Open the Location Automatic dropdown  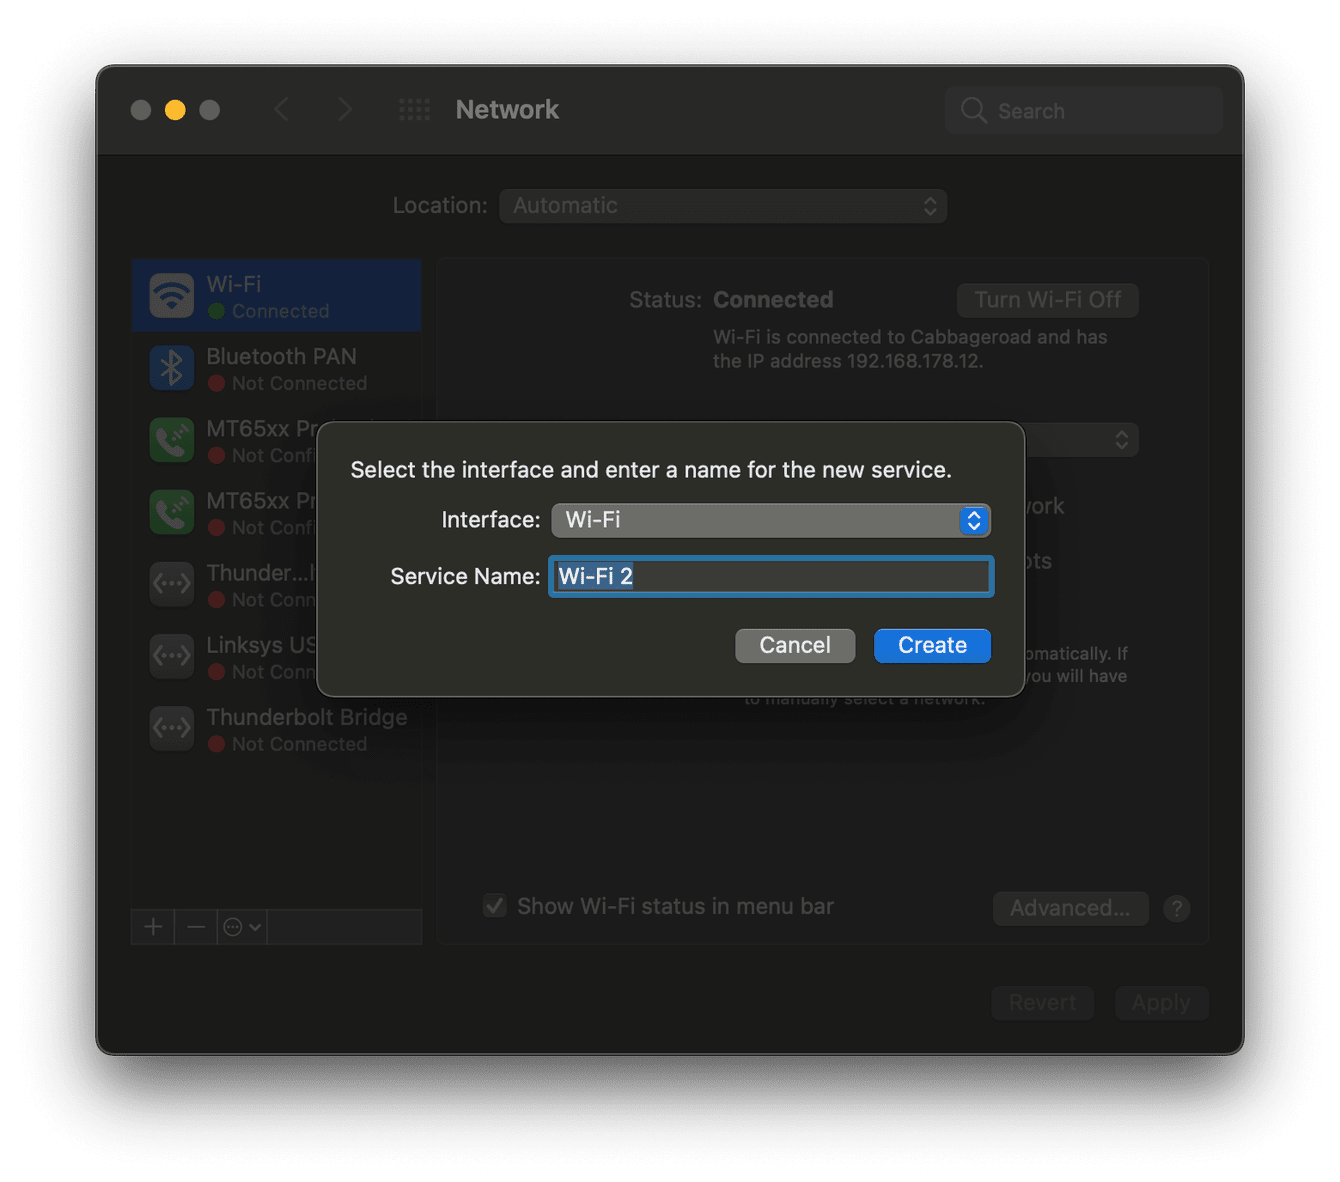pyautogui.click(x=722, y=206)
